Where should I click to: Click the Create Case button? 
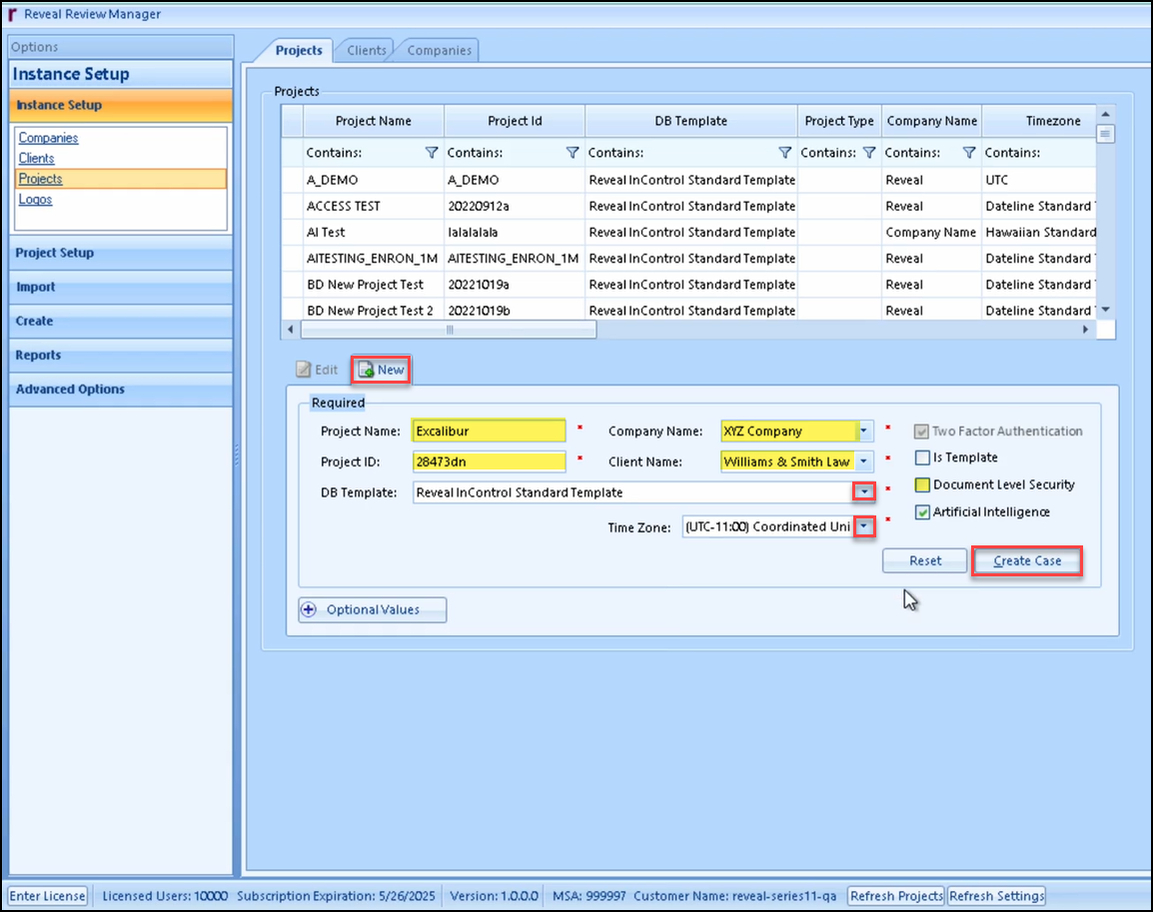click(x=1027, y=561)
